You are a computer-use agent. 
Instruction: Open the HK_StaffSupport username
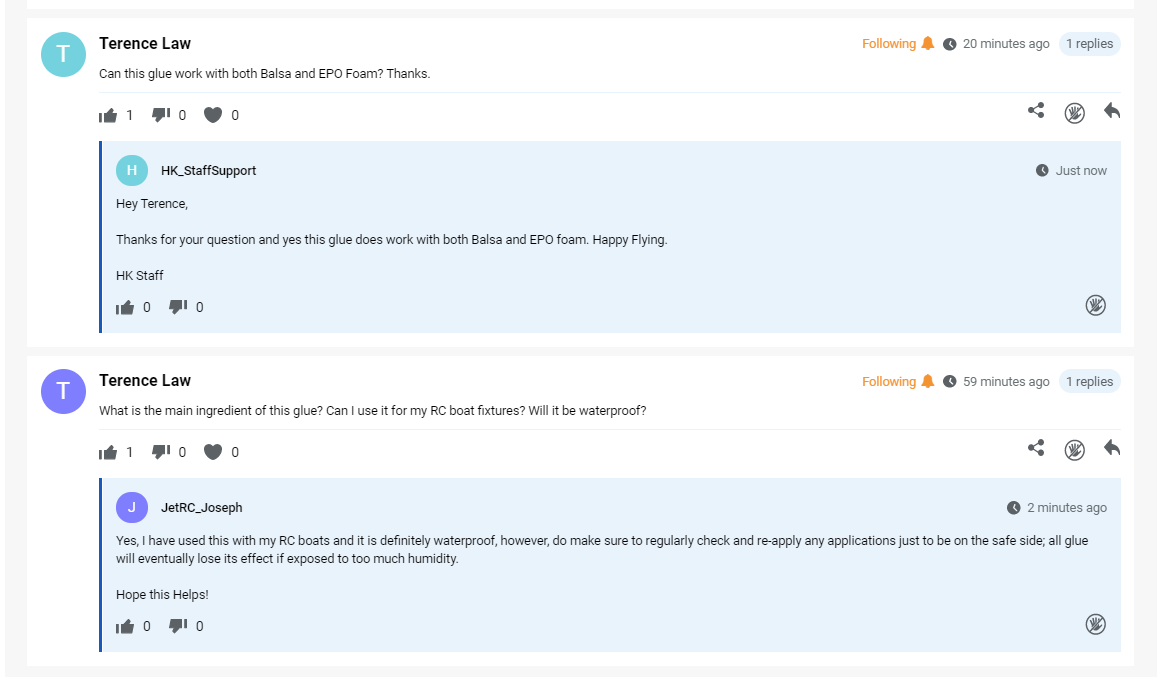(208, 171)
